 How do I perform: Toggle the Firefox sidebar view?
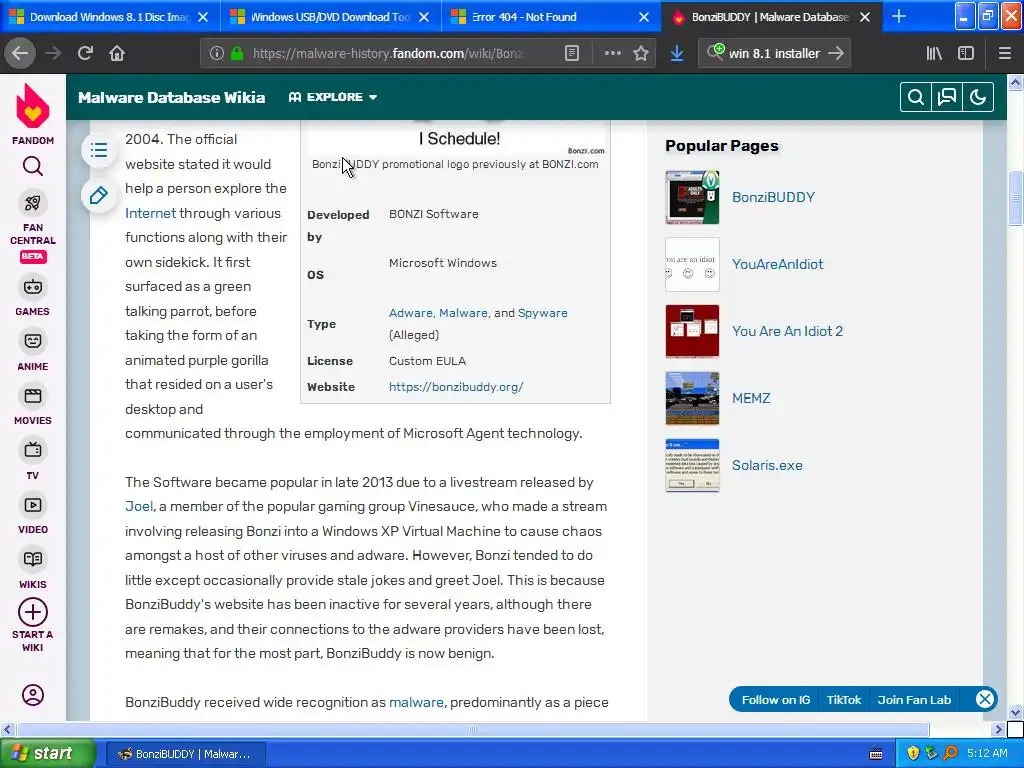pyautogui.click(x=966, y=54)
